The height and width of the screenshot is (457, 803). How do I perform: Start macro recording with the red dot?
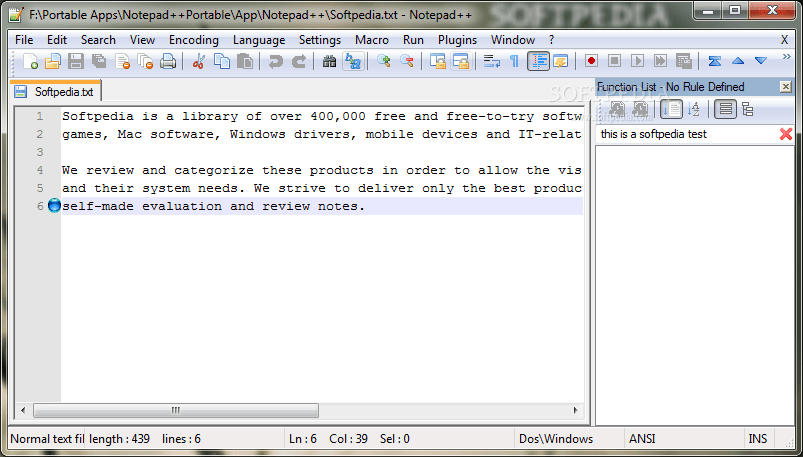click(x=591, y=61)
